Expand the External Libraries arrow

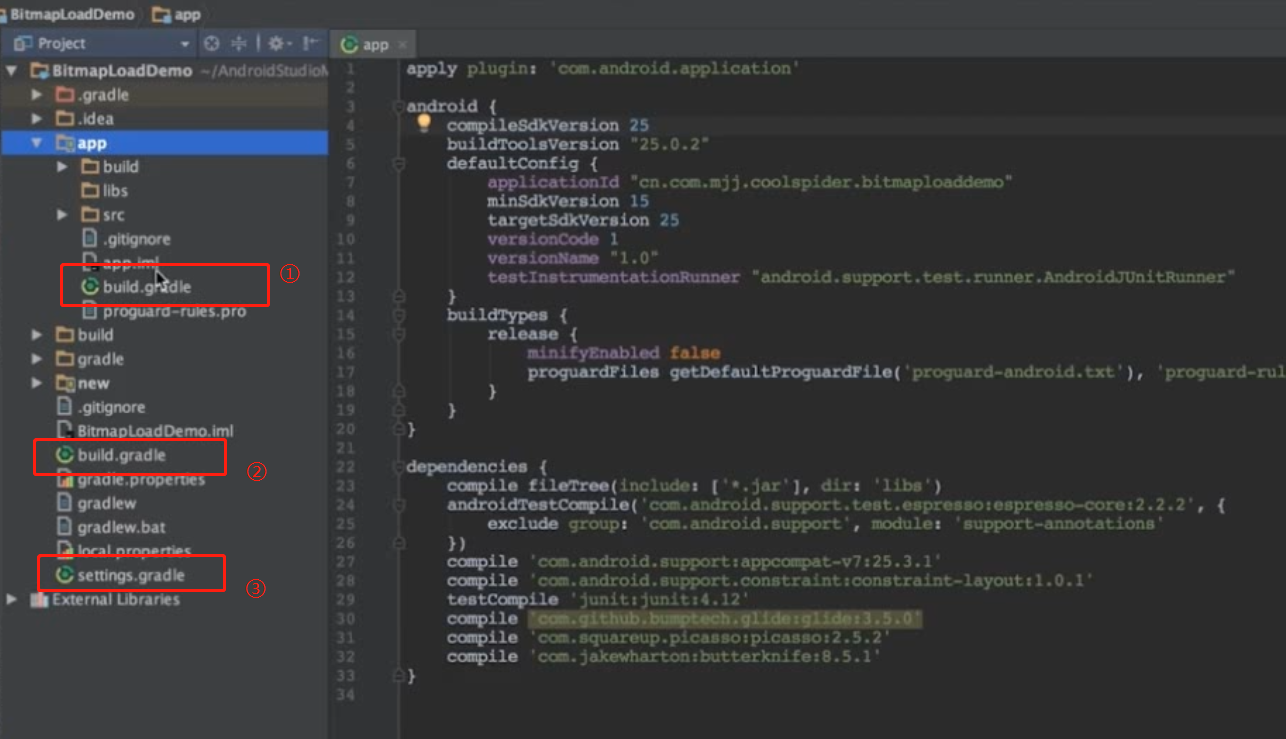click(x=12, y=600)
